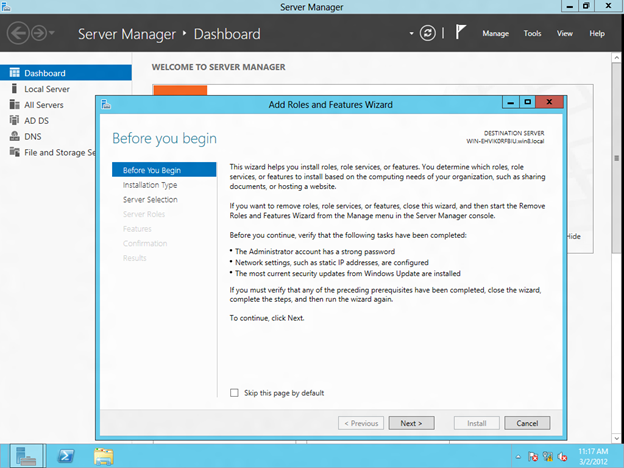Click the Next button in wizard
Image resolution: width=624 pixels, height=468 pixels.
pos(410,423)
